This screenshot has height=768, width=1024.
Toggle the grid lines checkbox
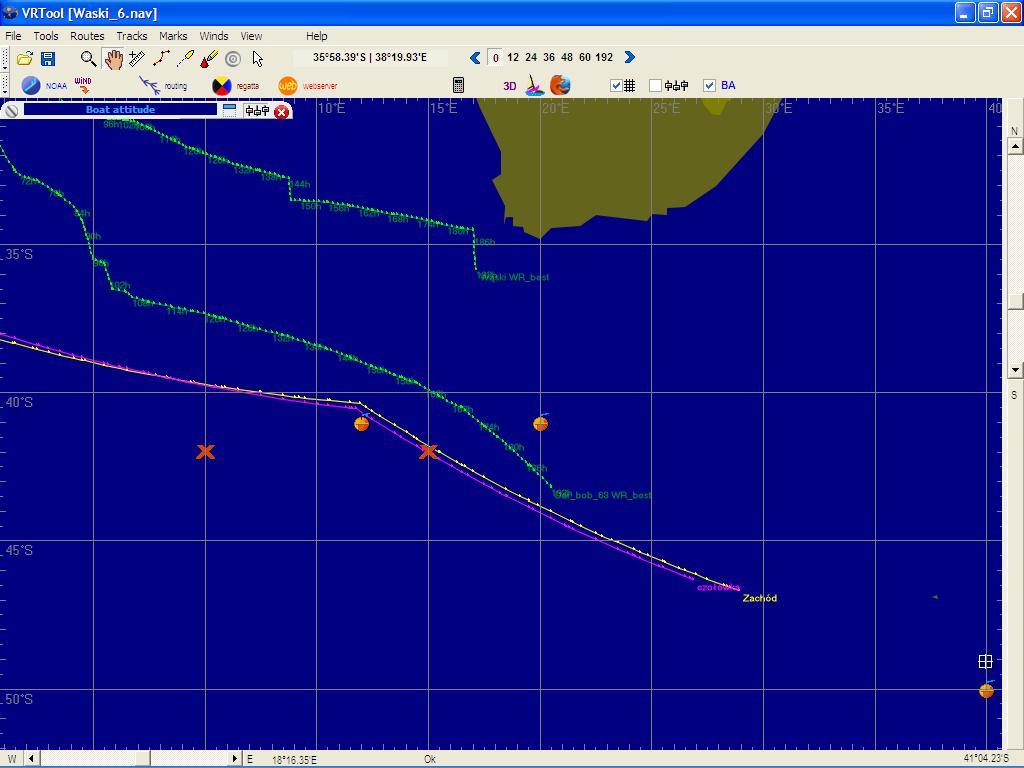[616, 86]
